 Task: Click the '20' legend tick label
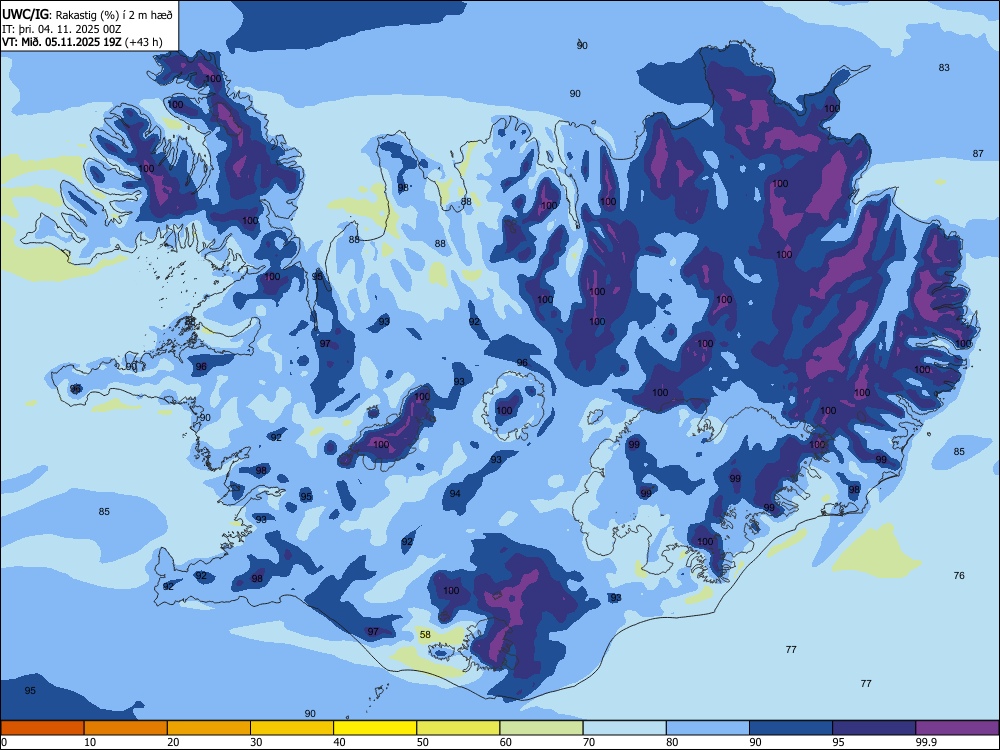(173, 742)
